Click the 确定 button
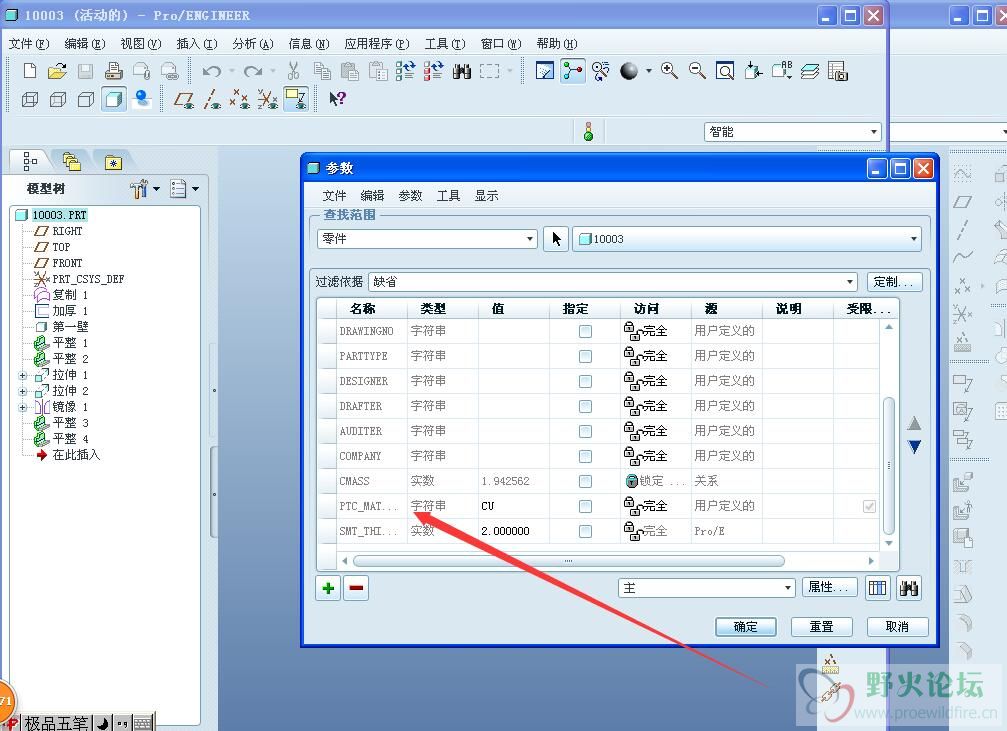This screenshot has width=1007, height=731. tap(746, 626)
